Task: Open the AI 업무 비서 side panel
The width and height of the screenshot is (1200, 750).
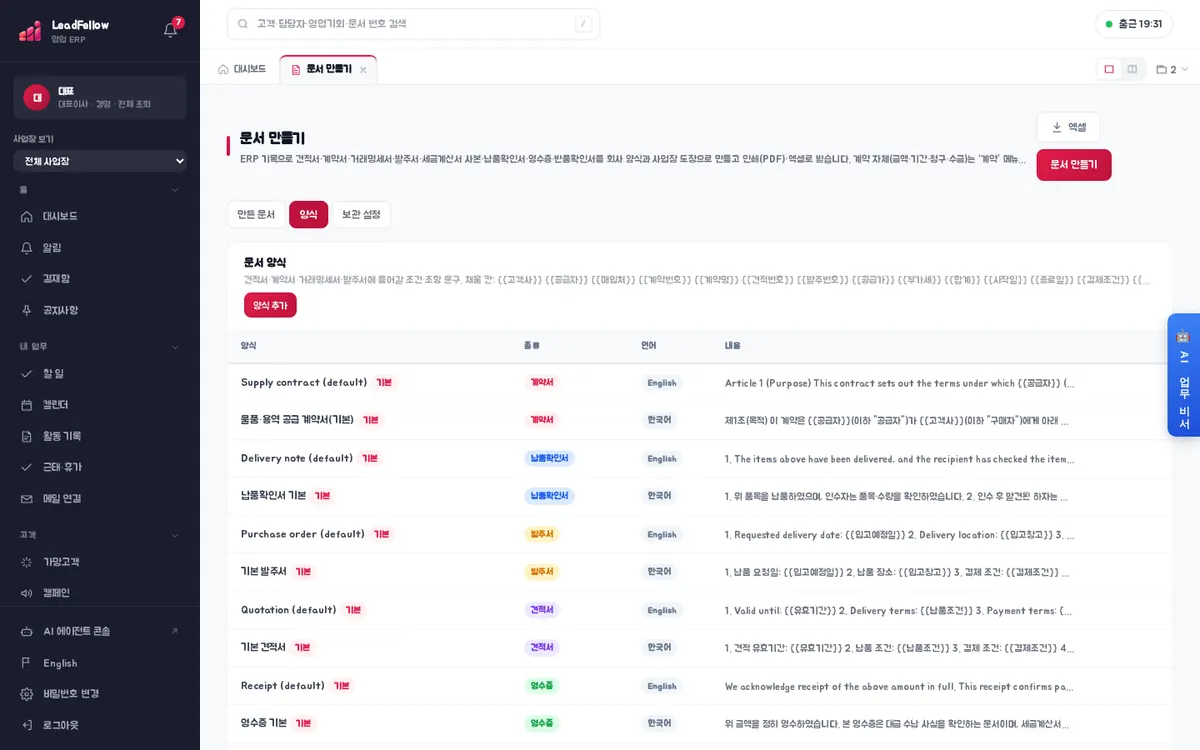Action: 1183,375
